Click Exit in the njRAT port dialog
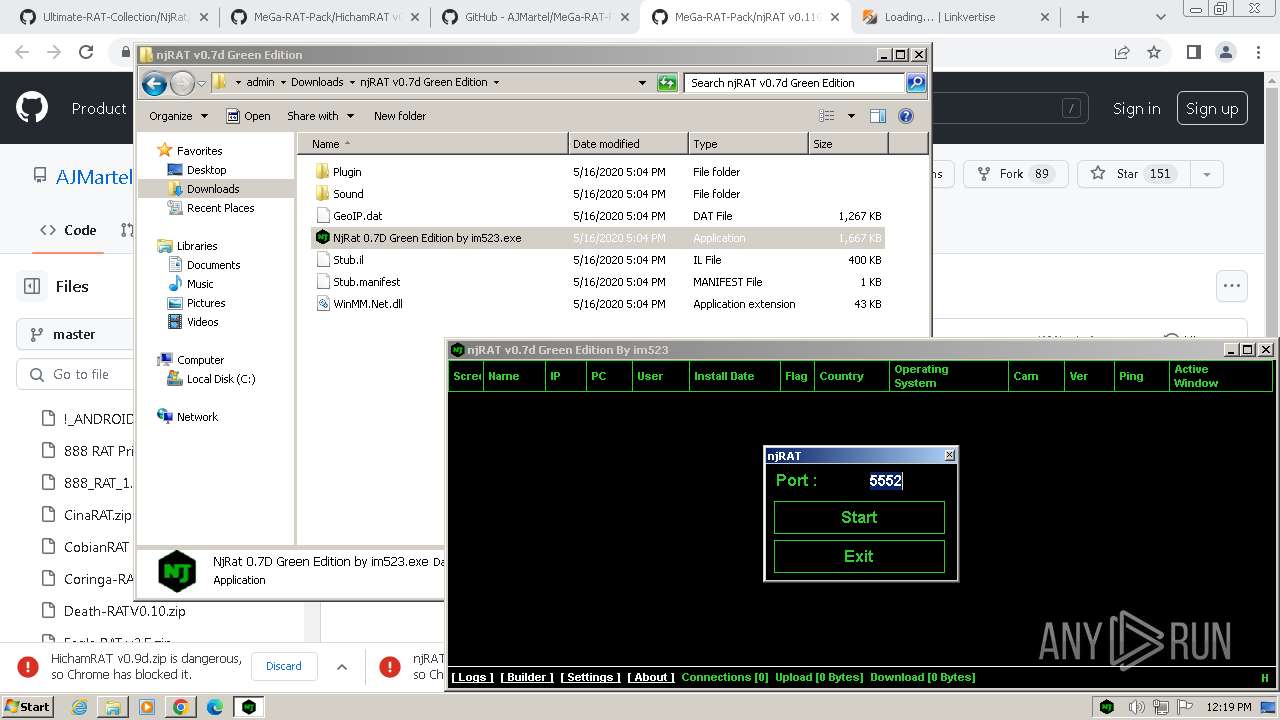The image size is (1280, 720). tap(859, 556)
